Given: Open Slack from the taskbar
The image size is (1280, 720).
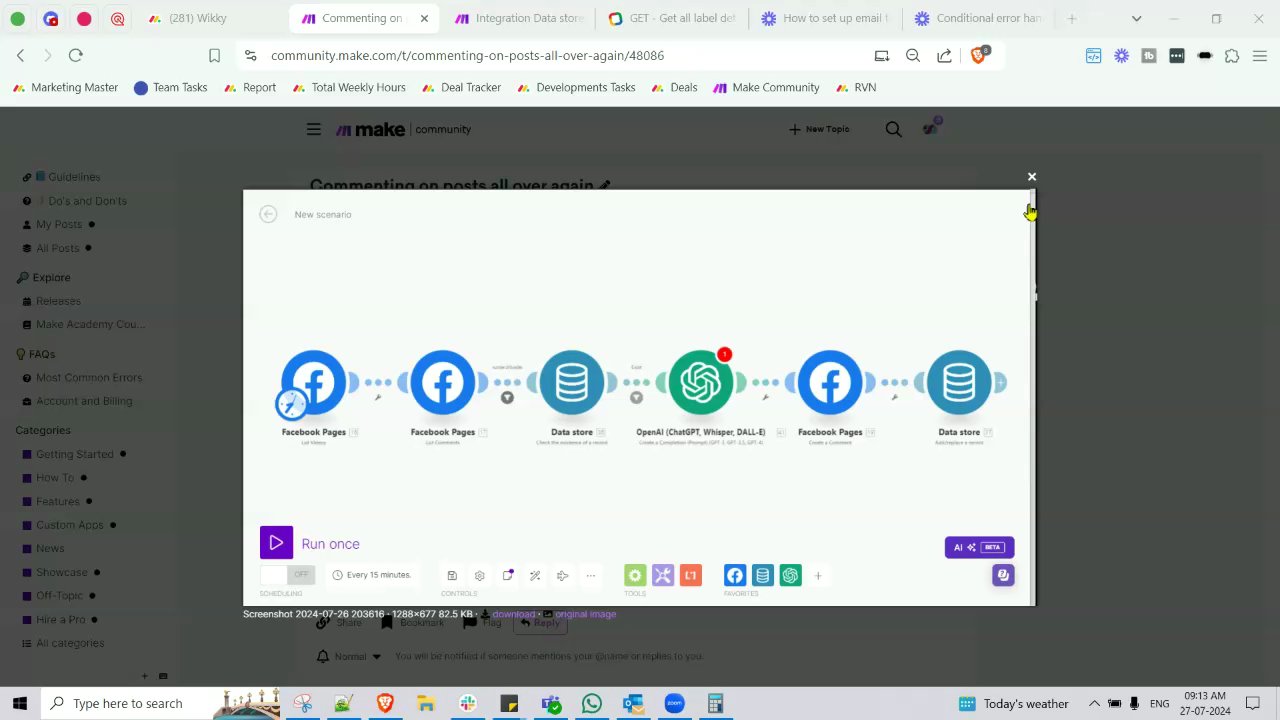Looking at the screenshot, I should (467, 703).
